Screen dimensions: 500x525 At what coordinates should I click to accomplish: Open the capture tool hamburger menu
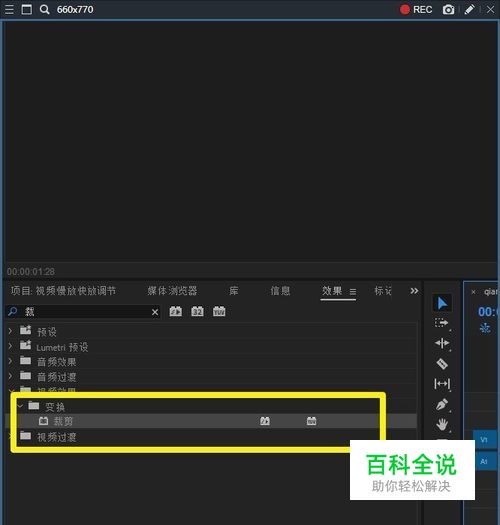coord(9,9)
